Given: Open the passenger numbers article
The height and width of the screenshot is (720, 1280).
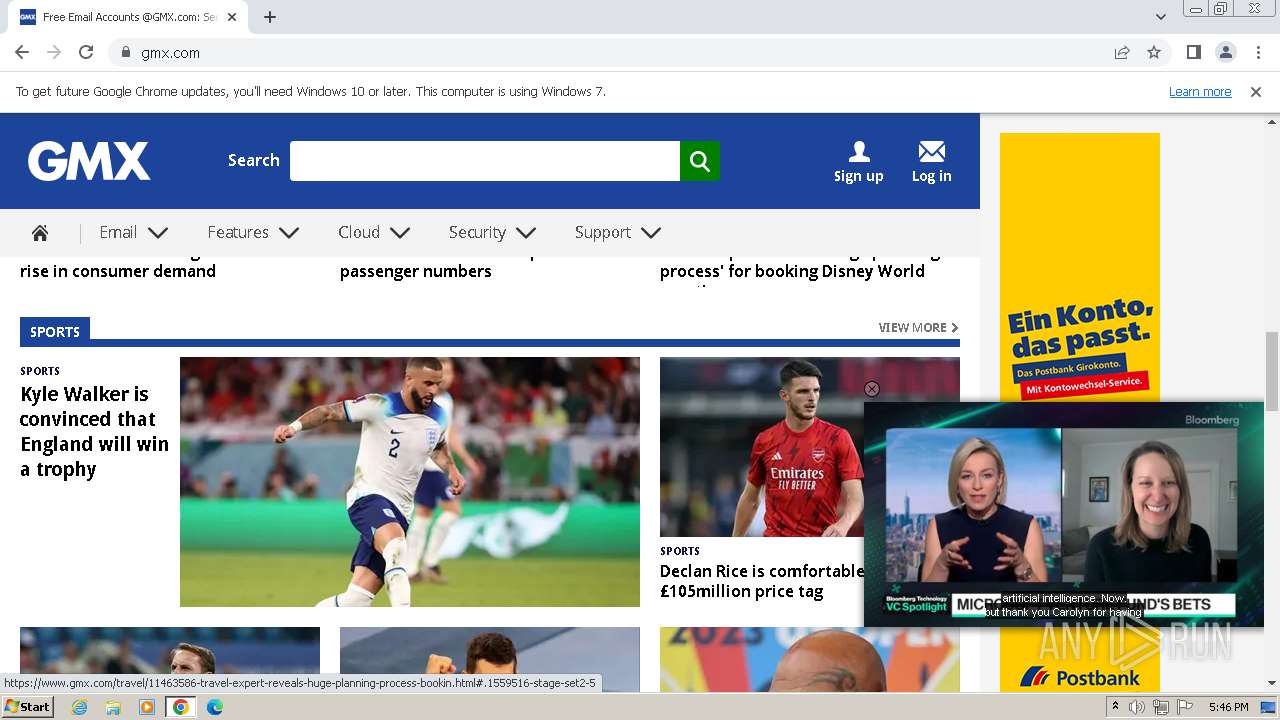Looking at the screenshot, I should (x=416, y=271).
